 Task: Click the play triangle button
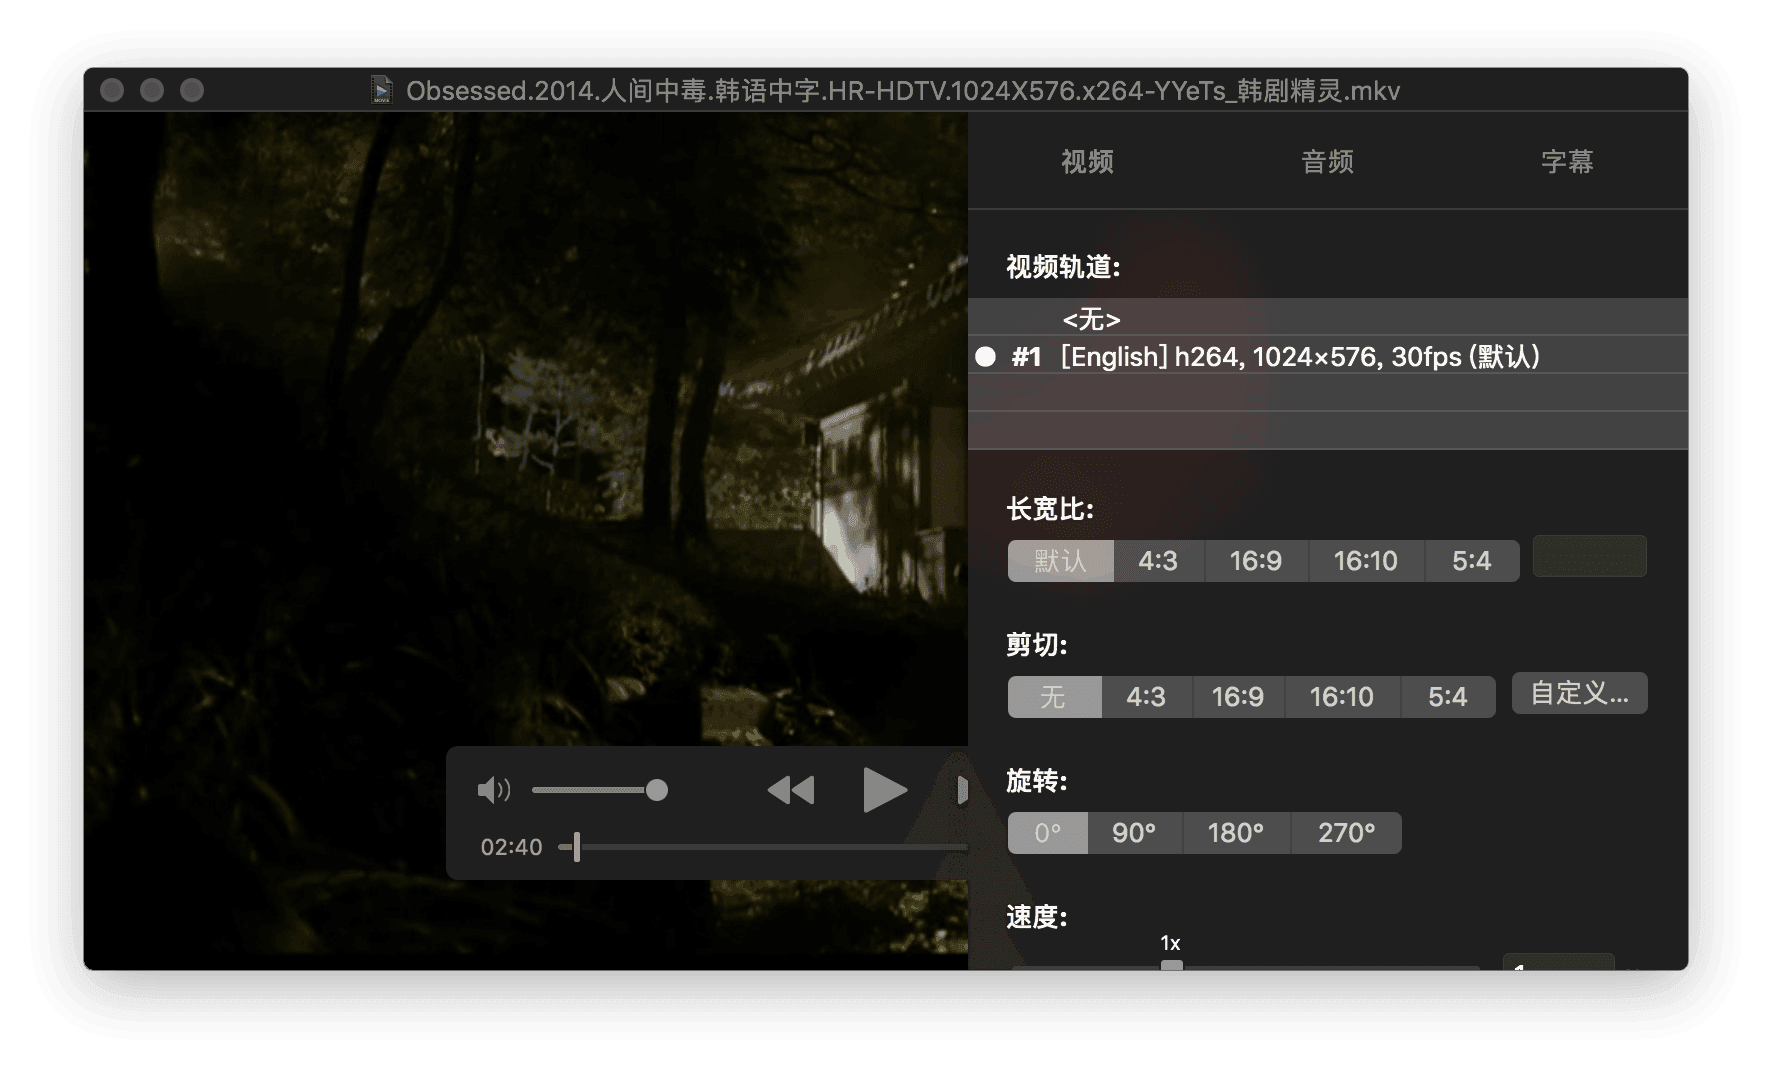coord(885,791)
